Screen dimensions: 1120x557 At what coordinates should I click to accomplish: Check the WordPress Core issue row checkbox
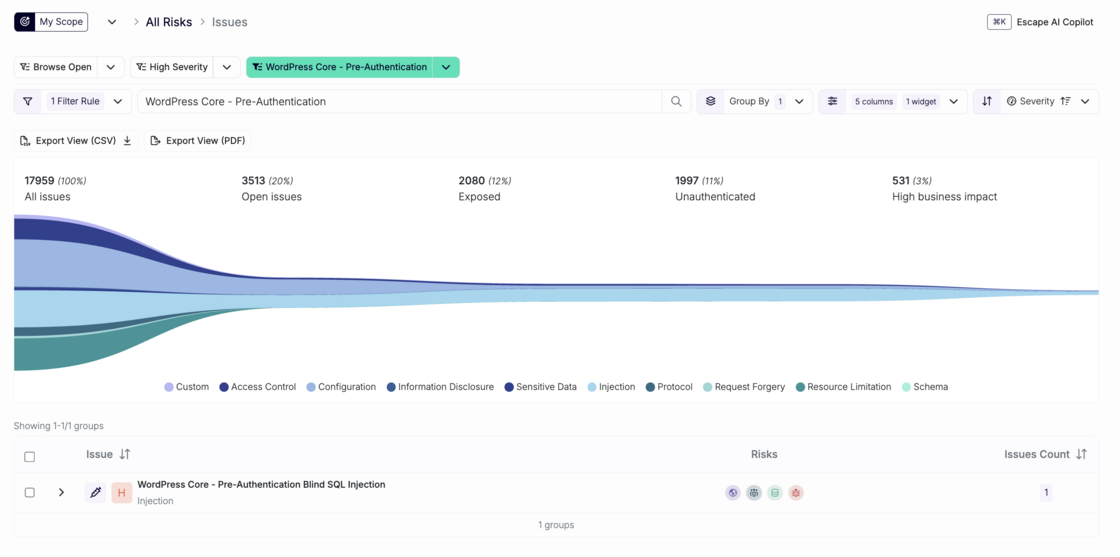click(x=29, y=492)
